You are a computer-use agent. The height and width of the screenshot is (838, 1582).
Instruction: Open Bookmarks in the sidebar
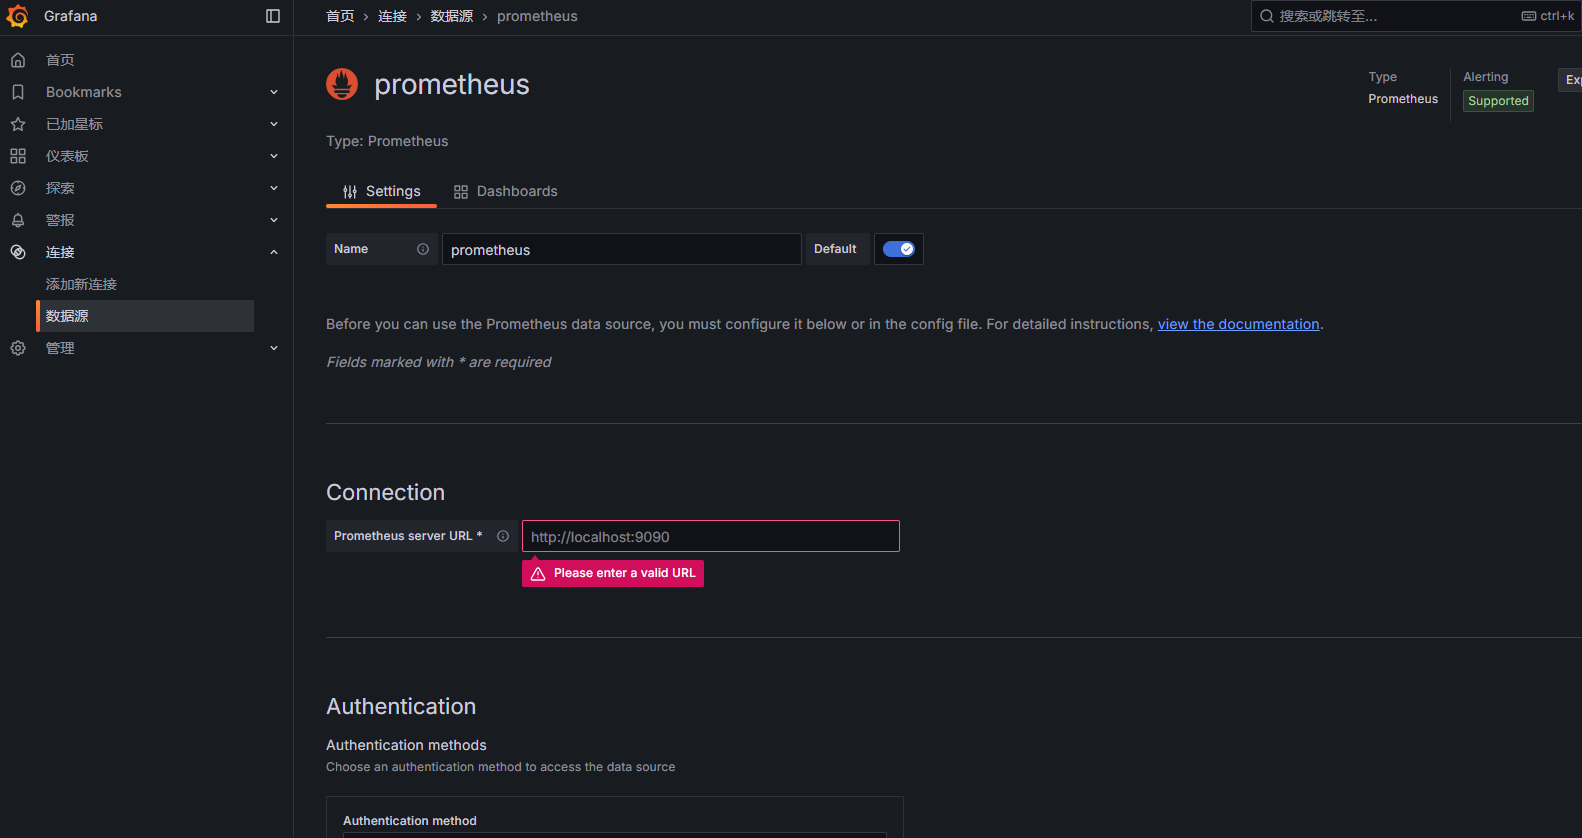coord(84,92)
